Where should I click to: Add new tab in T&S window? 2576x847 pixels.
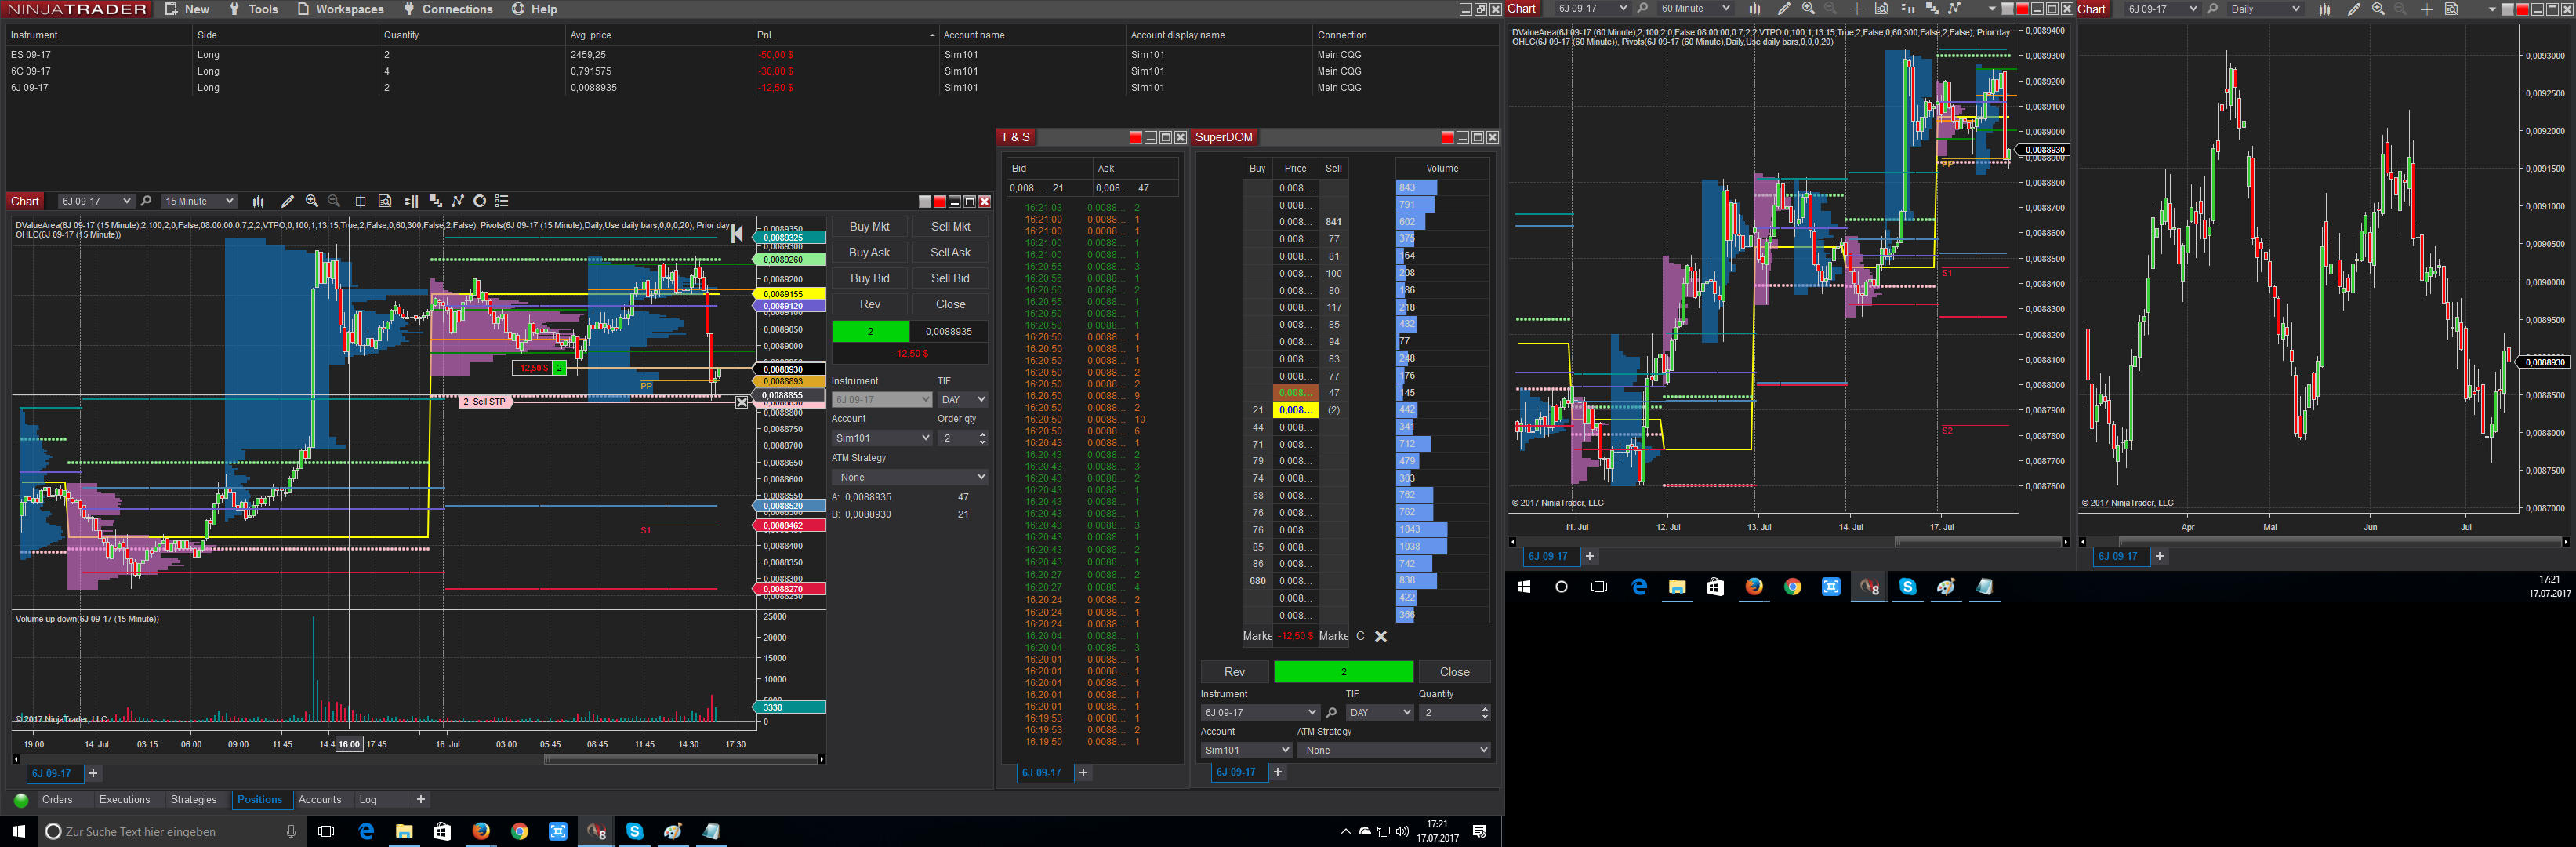(1083, 773)
